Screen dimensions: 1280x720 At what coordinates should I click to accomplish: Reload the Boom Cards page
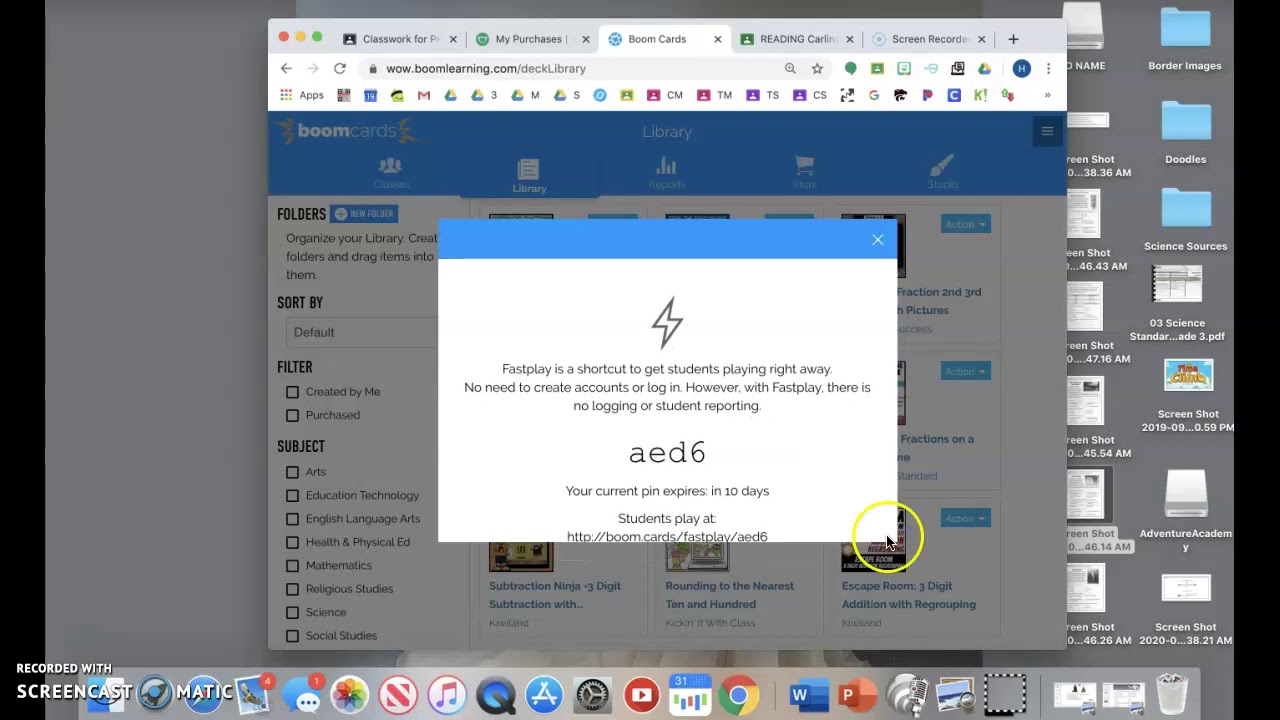click(x=340, y=68)
